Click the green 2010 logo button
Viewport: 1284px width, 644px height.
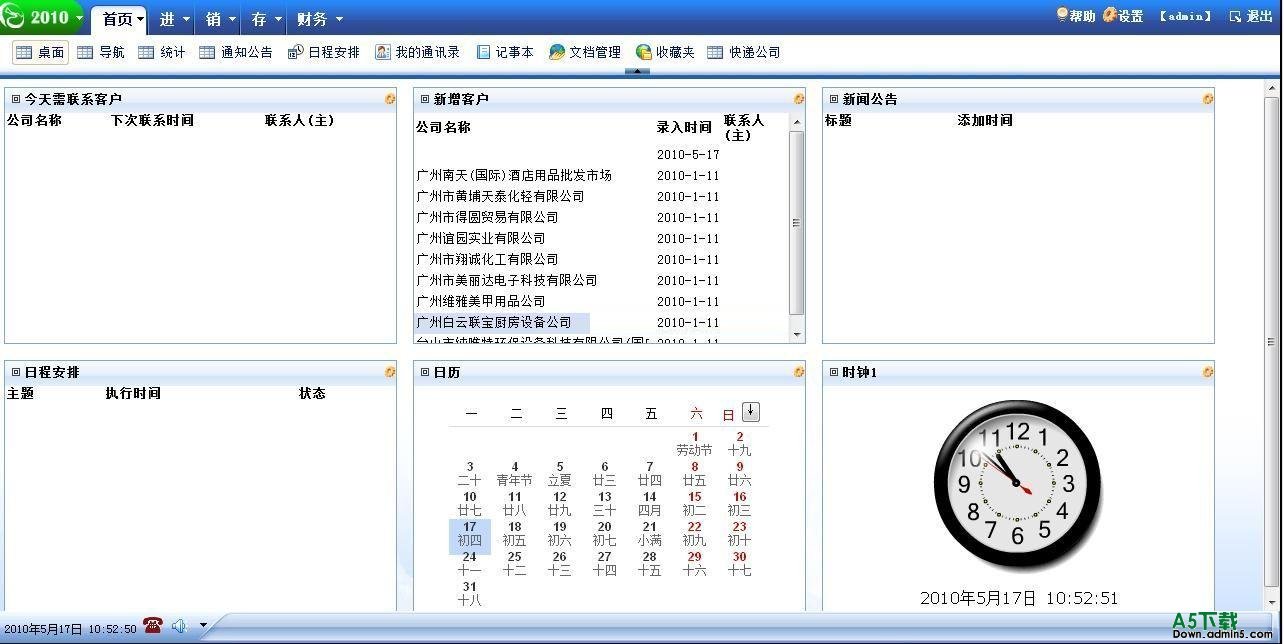point(42,17)
